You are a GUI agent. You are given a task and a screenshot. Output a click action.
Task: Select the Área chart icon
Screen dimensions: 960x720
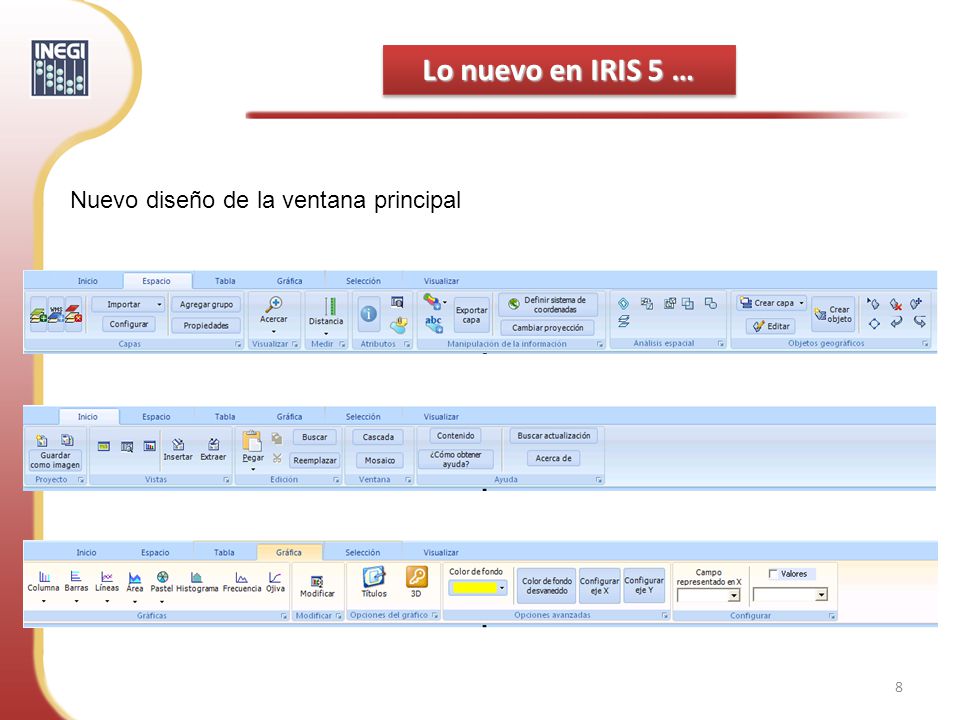click(135, 577)
